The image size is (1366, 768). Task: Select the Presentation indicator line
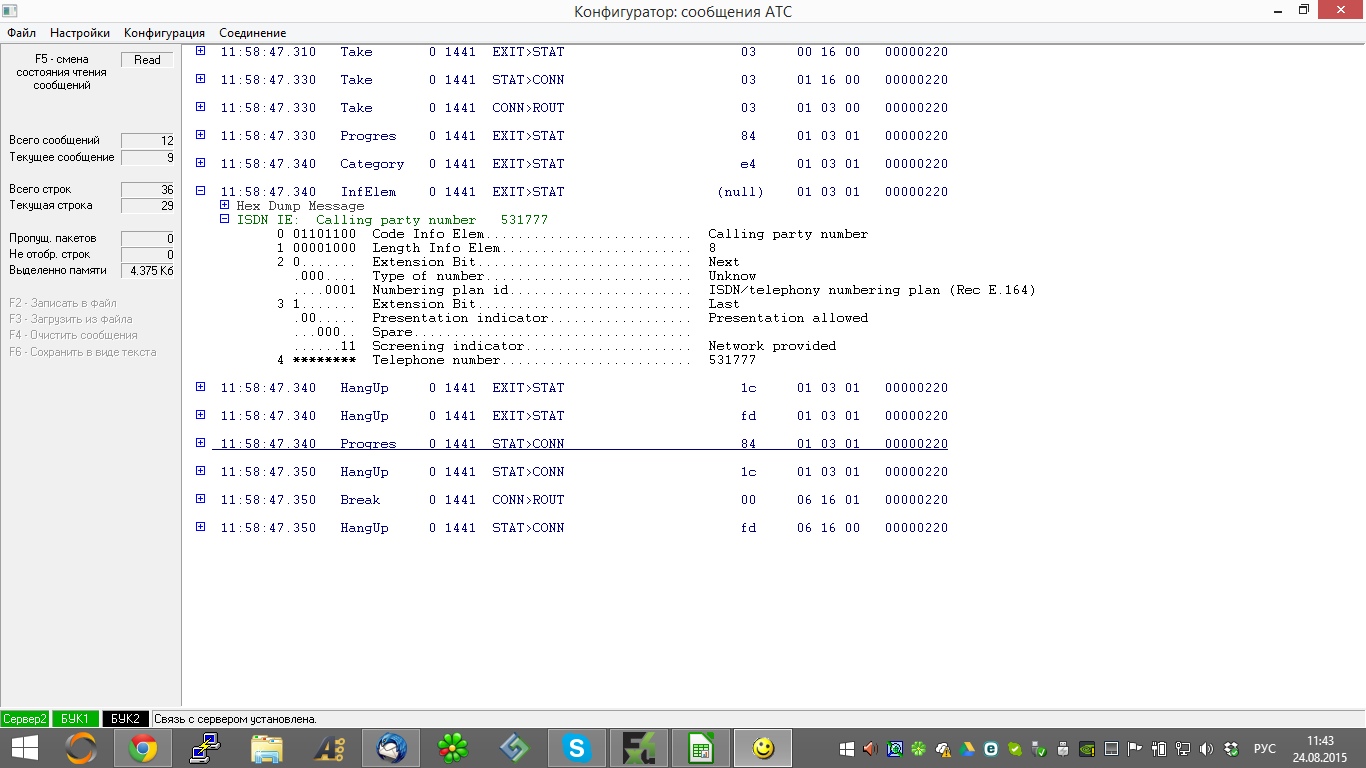click(x=580, y=318)
